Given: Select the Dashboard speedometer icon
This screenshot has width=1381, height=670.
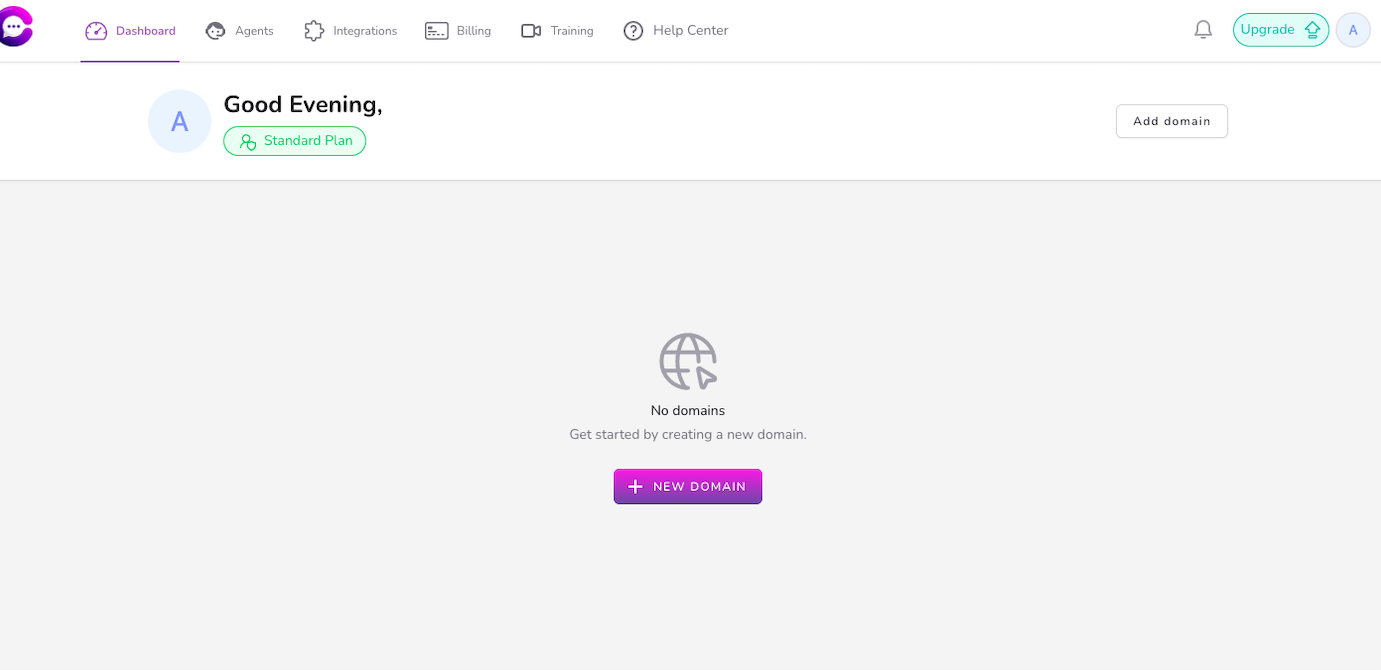Looking at the screenshot, I should click(96, 30).
